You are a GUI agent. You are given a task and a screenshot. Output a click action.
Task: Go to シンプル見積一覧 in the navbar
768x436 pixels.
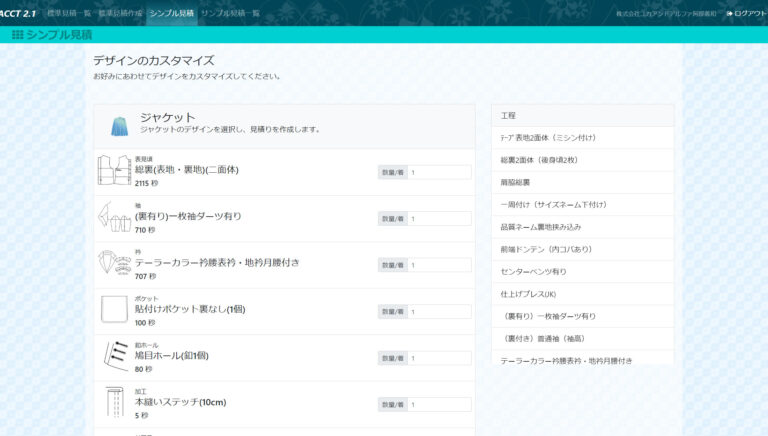coord(230,13)
